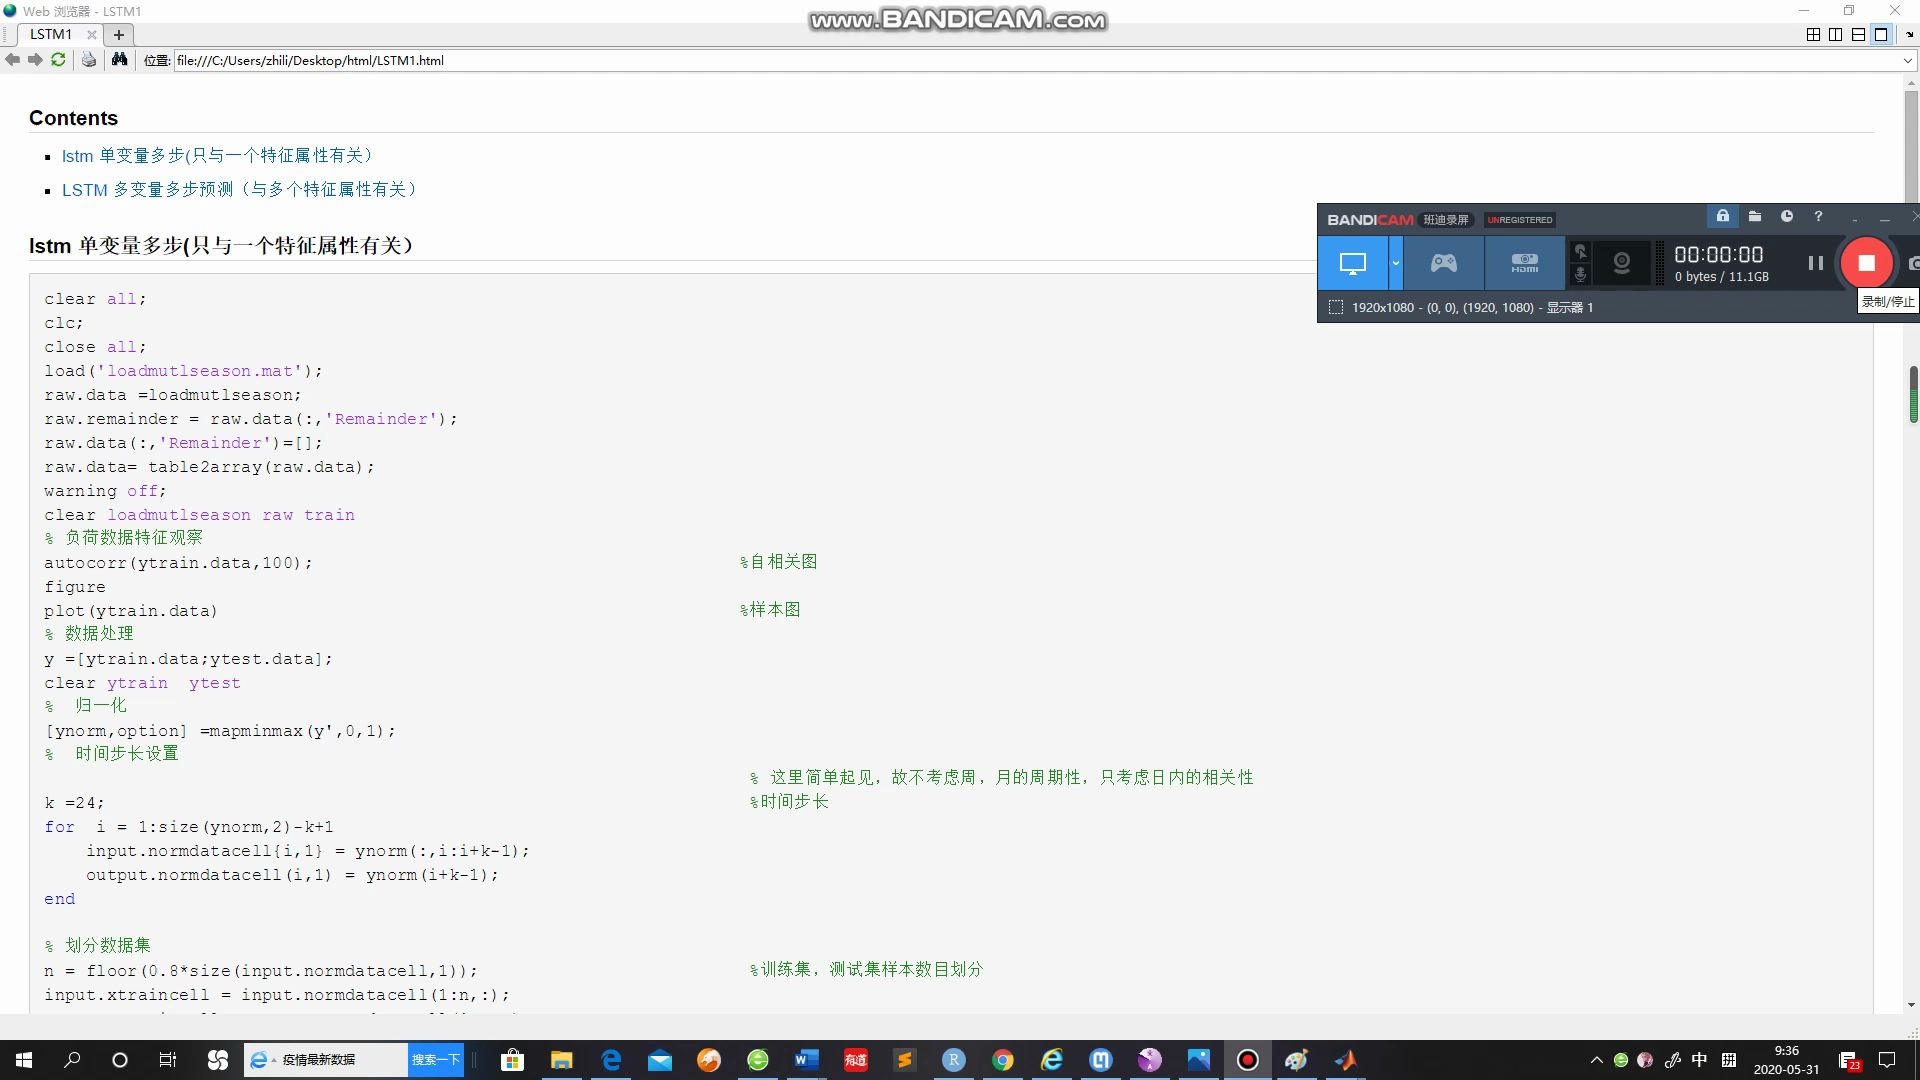Viewport: 1920px width, 1080px height.
Task: Click the 搜索一下 search button
Action: 435,1060
